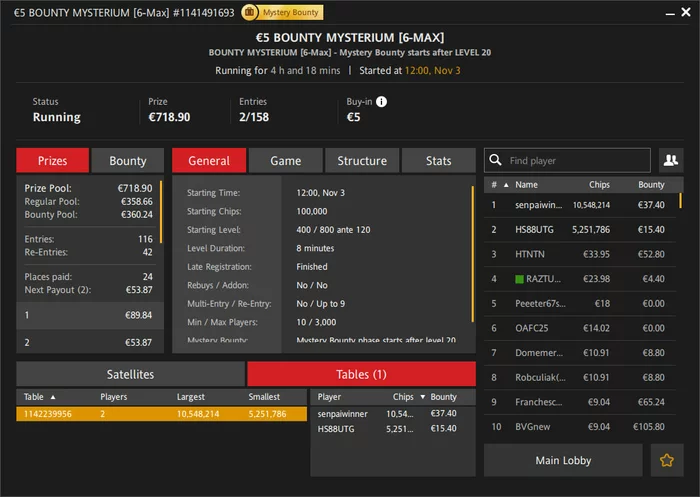Show the Satellites tab
The height and width of the screenshot is (497, 700).
tap(130, 374)
